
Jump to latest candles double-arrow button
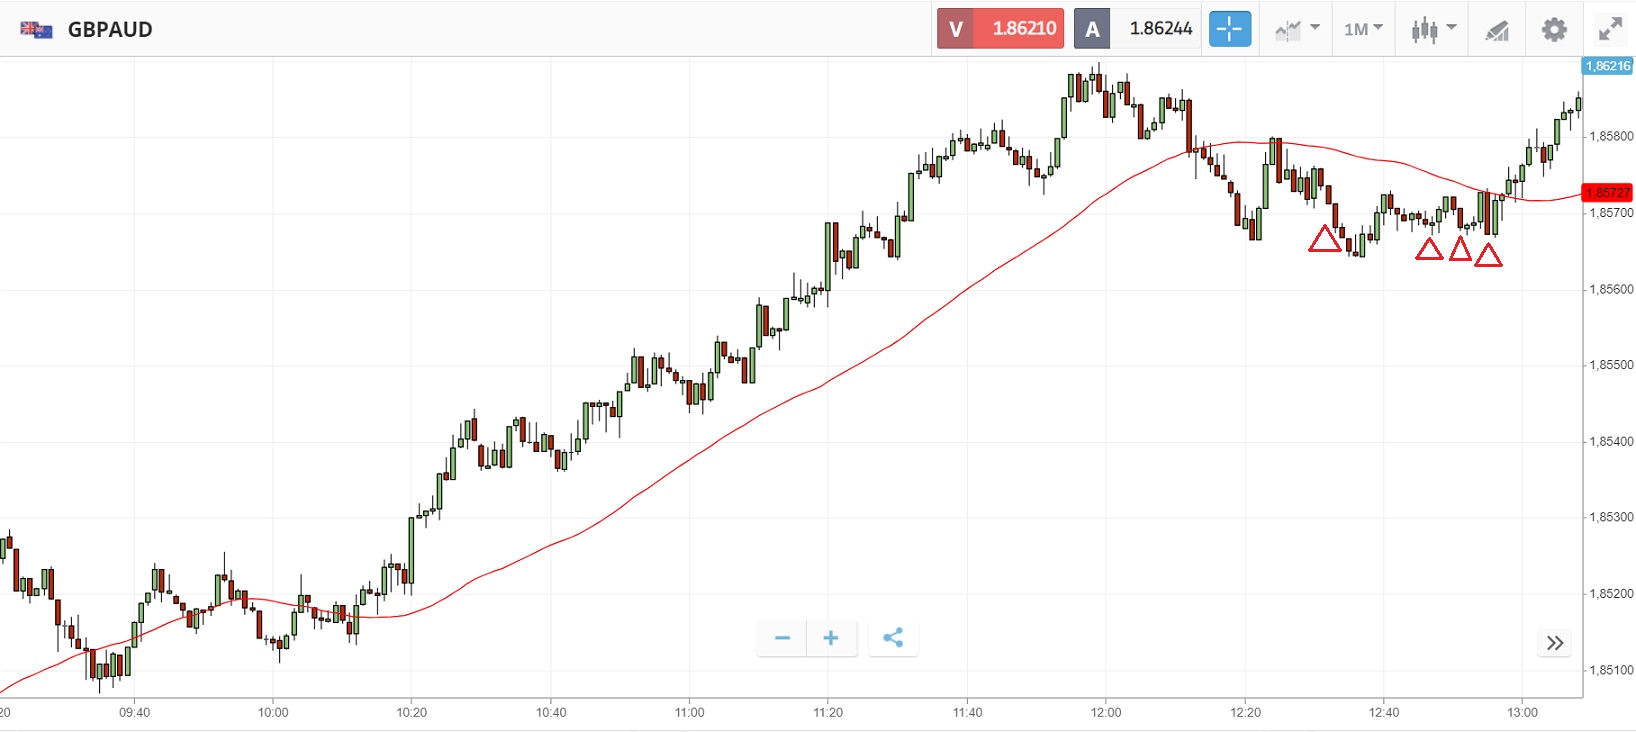(1555, 643)
